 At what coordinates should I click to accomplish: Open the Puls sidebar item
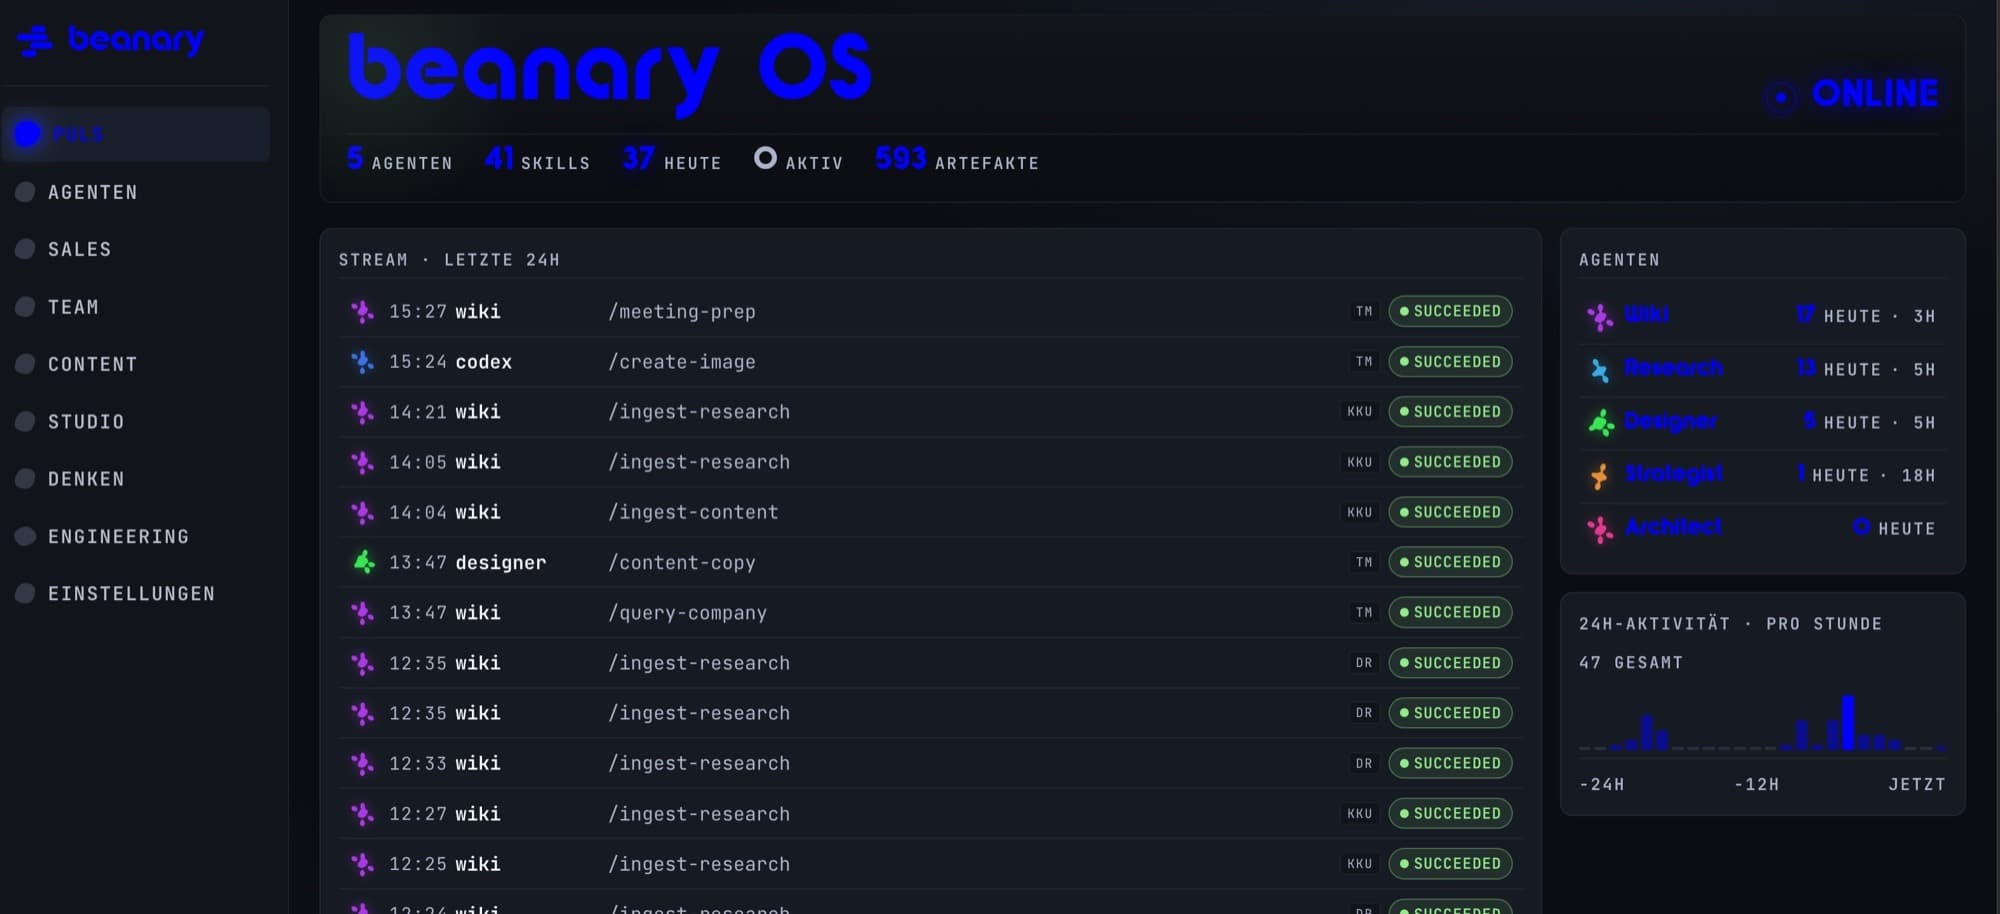pos(136,134)
